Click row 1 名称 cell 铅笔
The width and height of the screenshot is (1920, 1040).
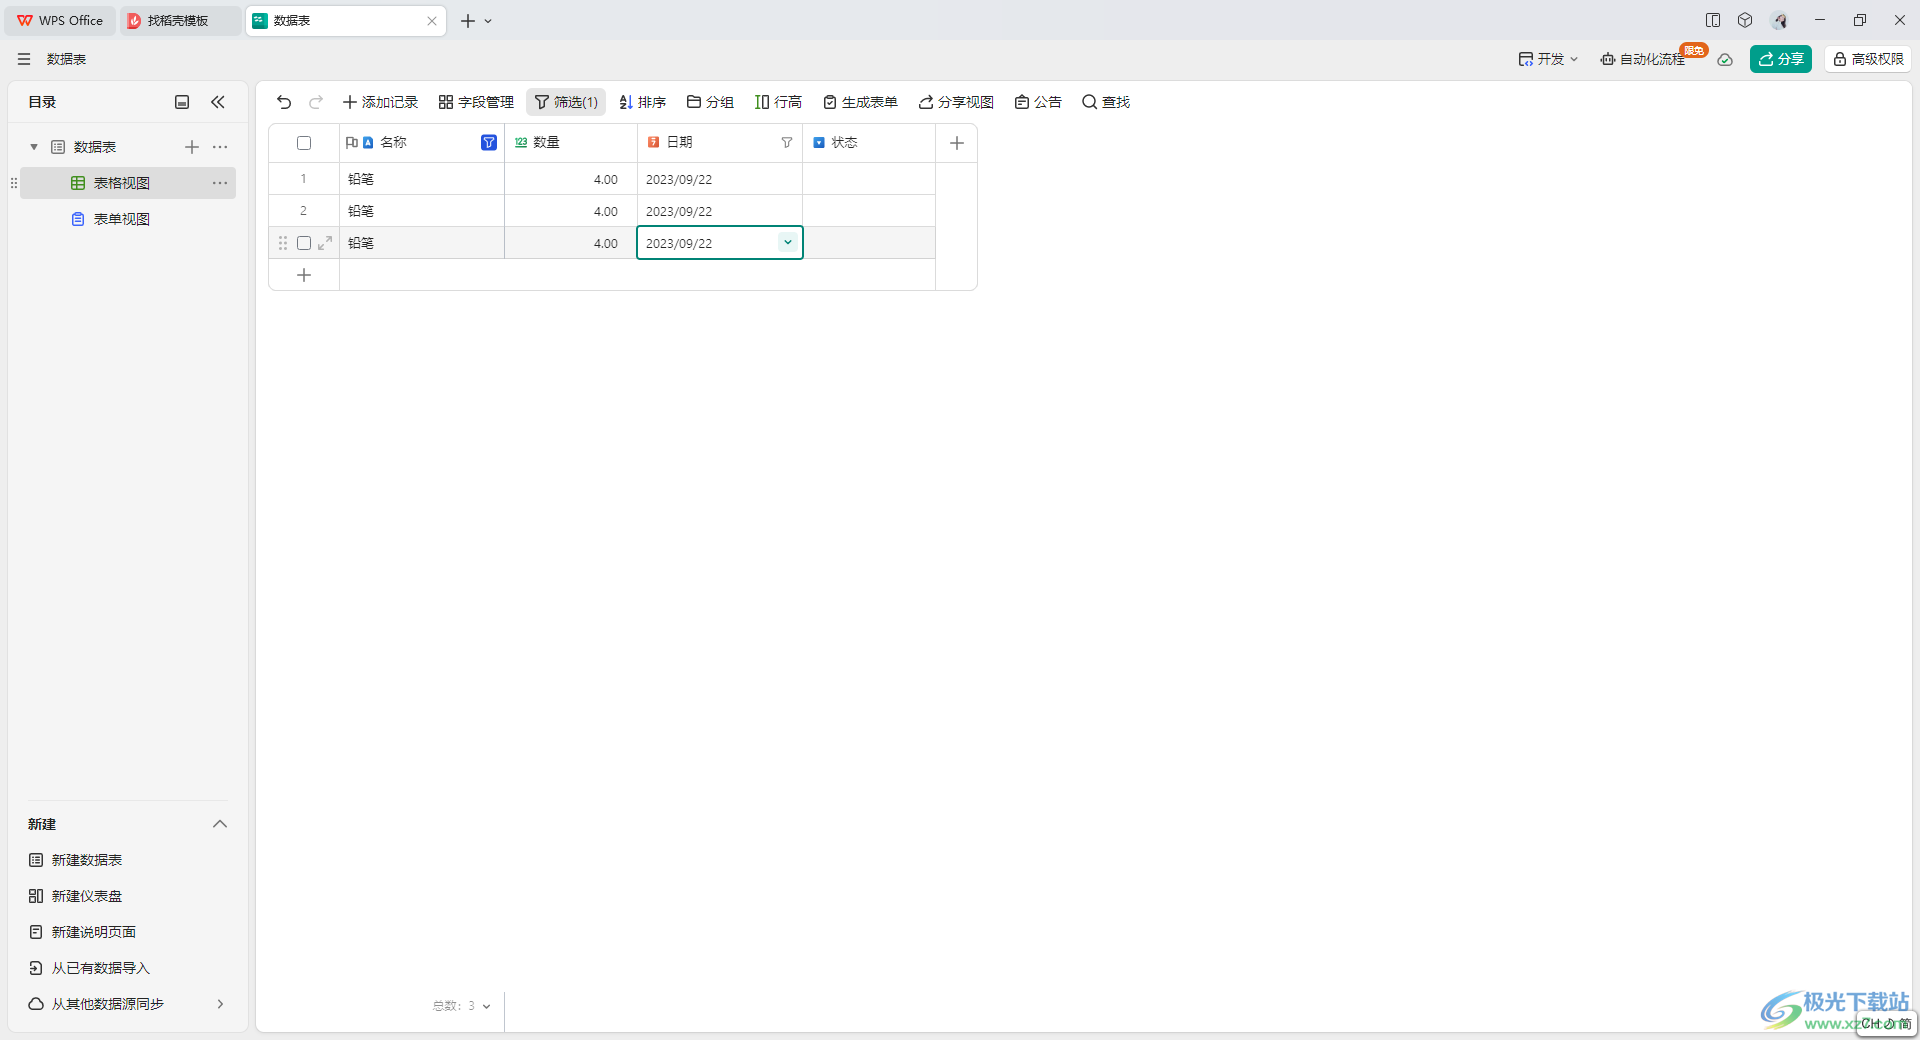(x=422, y=179)
